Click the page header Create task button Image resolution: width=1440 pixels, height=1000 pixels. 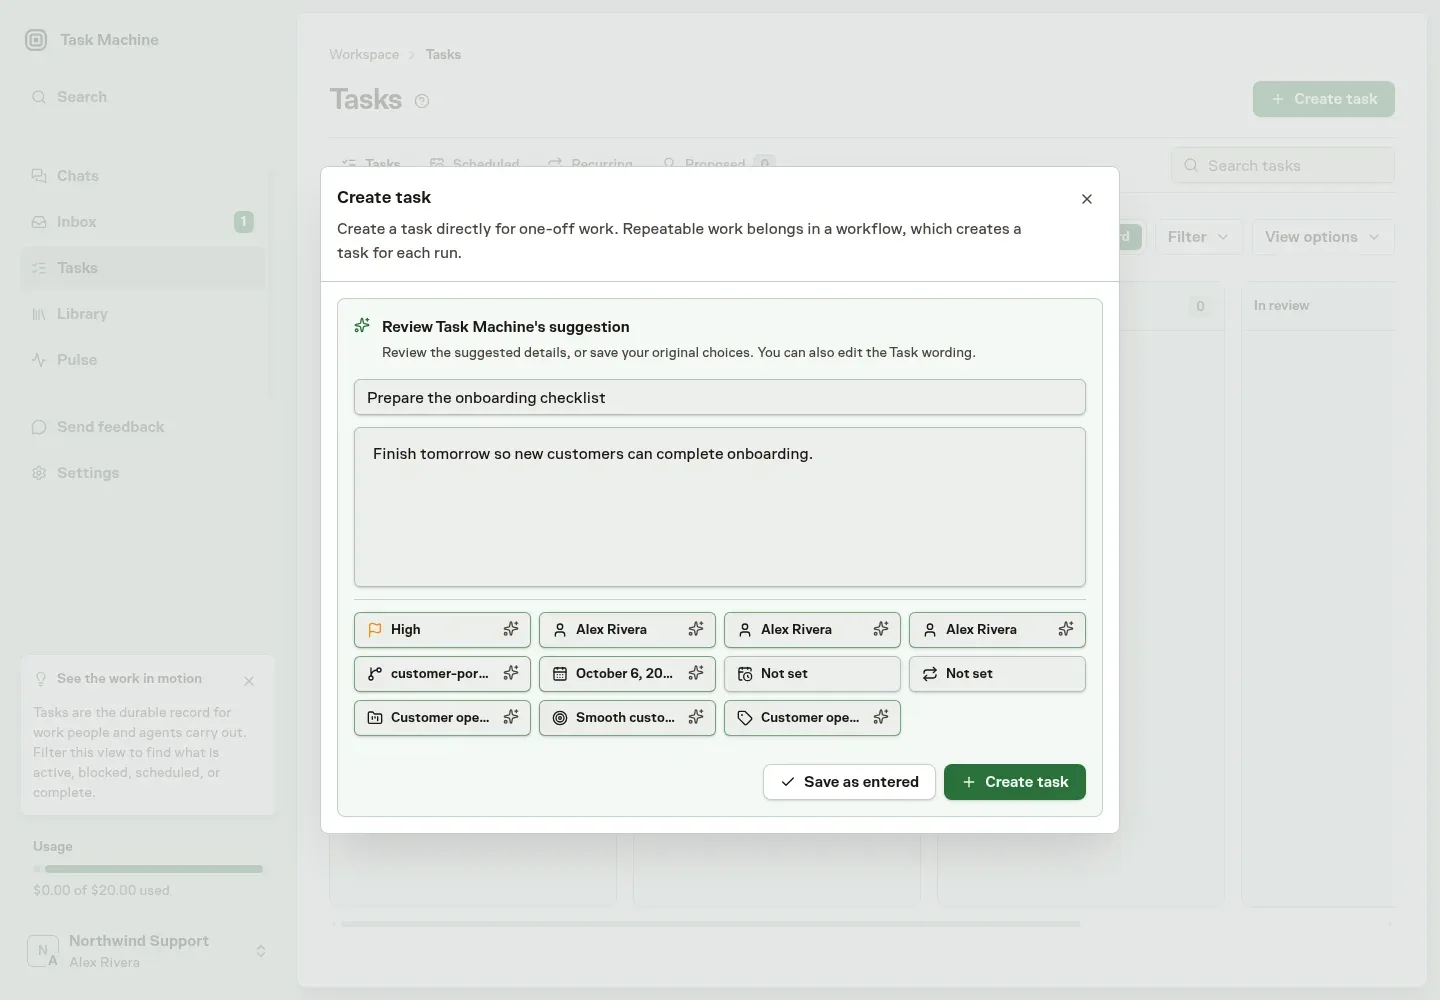(x=1324, y=99)
